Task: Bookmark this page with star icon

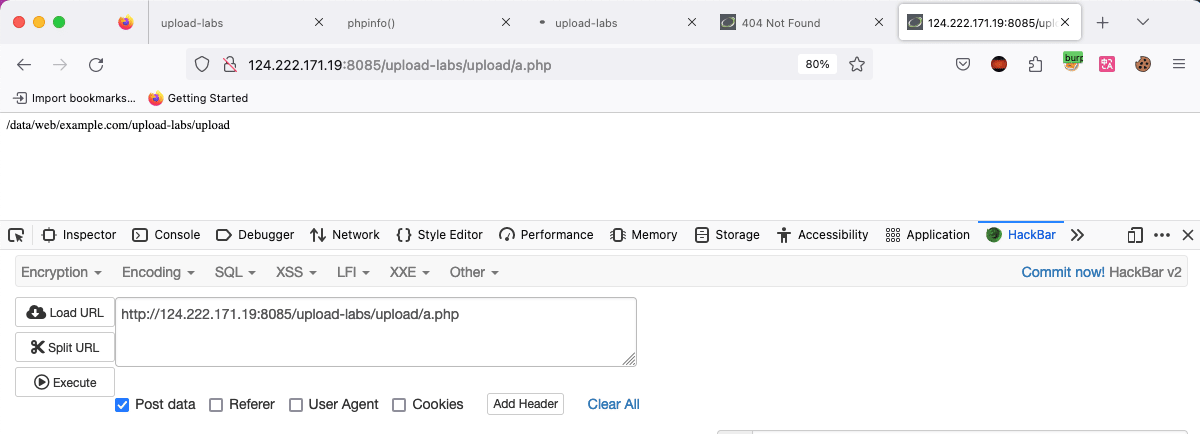Action: [x=857, y=64]
